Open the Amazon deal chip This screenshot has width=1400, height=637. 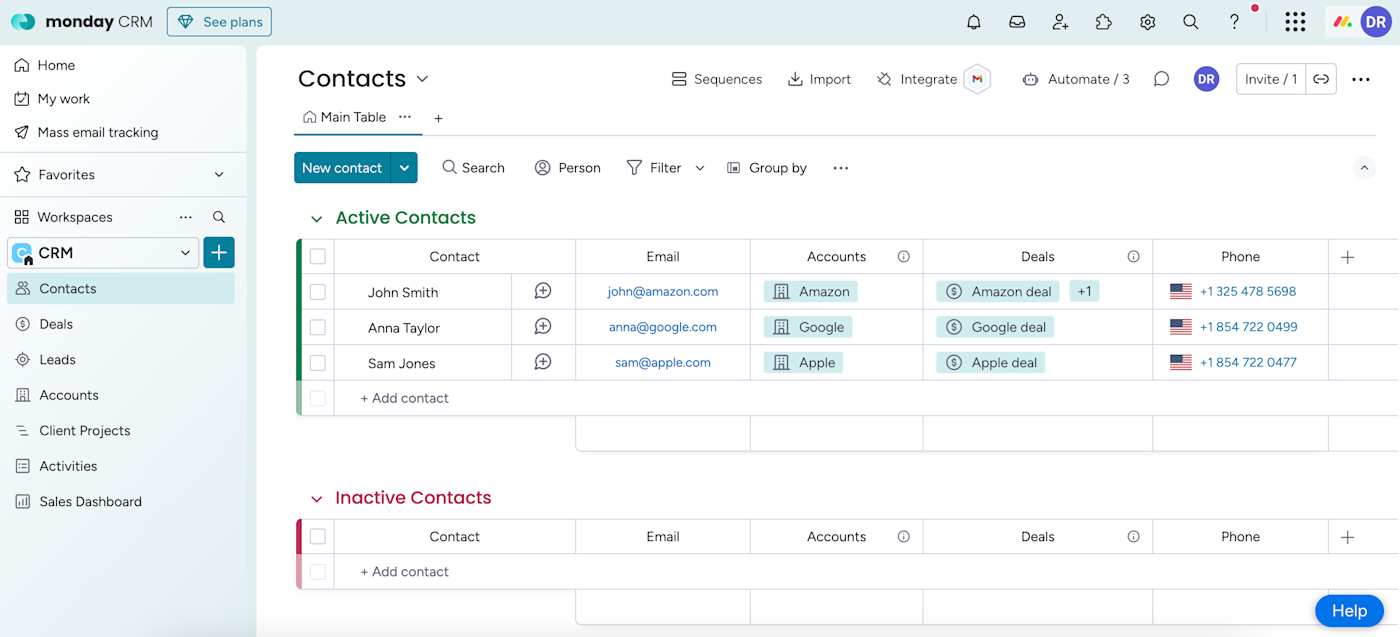(997, 292)
